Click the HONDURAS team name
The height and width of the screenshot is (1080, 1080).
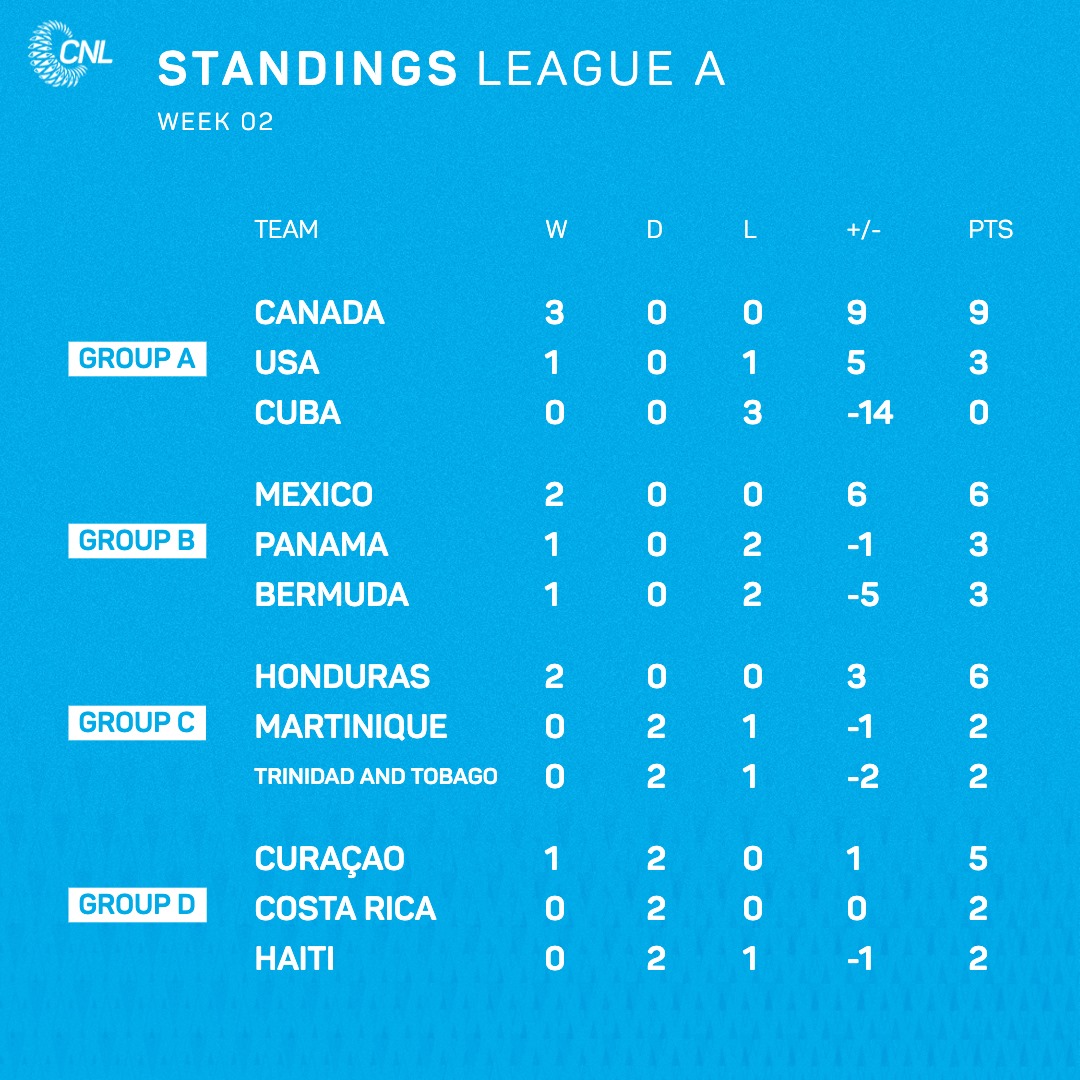pyautogui.click(x=342, y=676)
